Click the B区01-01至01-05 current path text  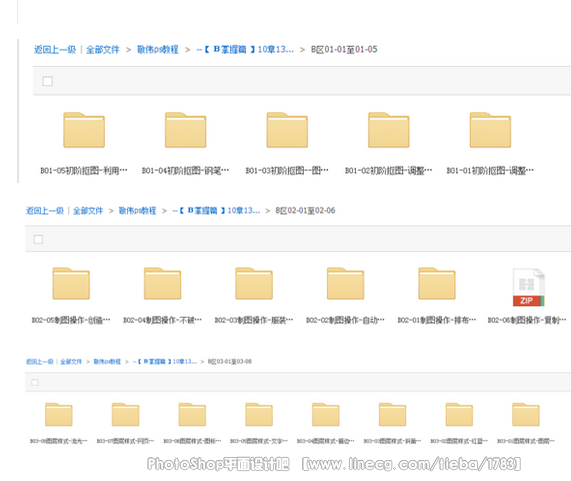344,50
